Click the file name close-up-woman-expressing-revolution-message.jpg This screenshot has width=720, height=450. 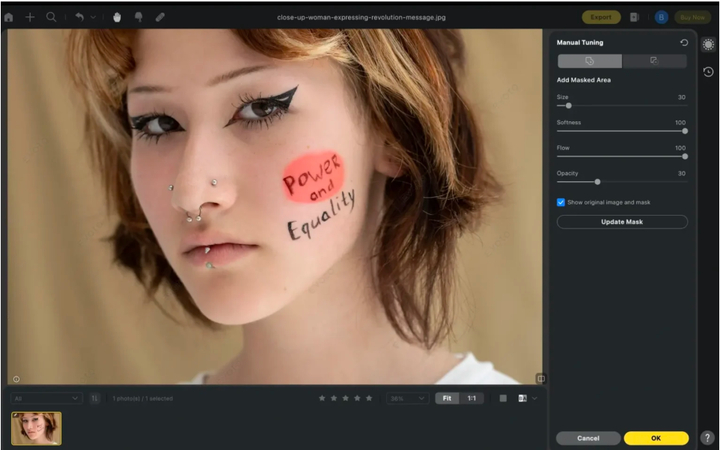coord(361,17)
